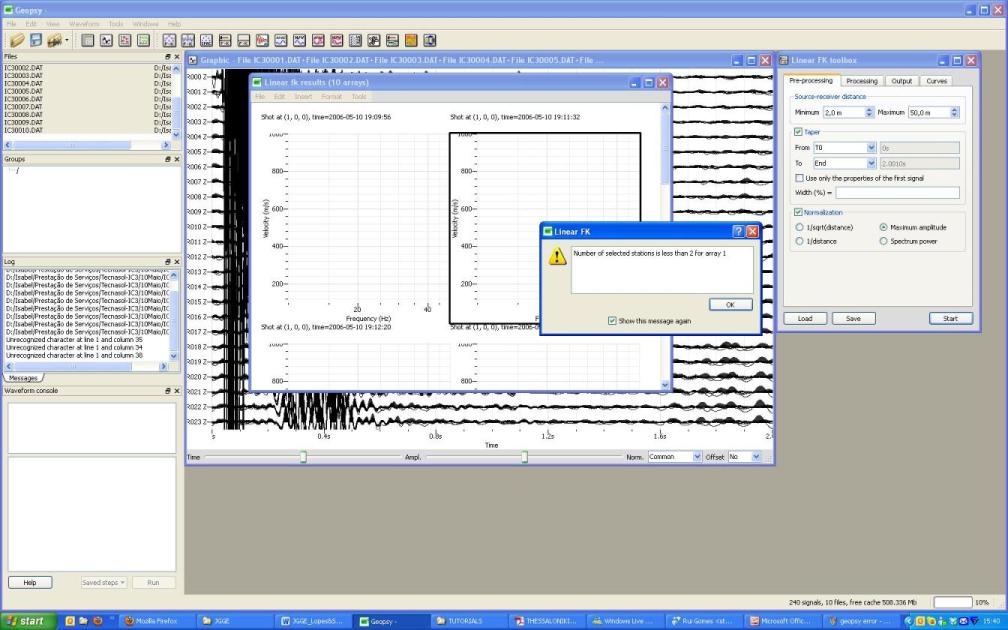Click the orange square tool icon in toolbar
The height and width of the screenshot is (630, 1008).
click(x=411, y=41)
